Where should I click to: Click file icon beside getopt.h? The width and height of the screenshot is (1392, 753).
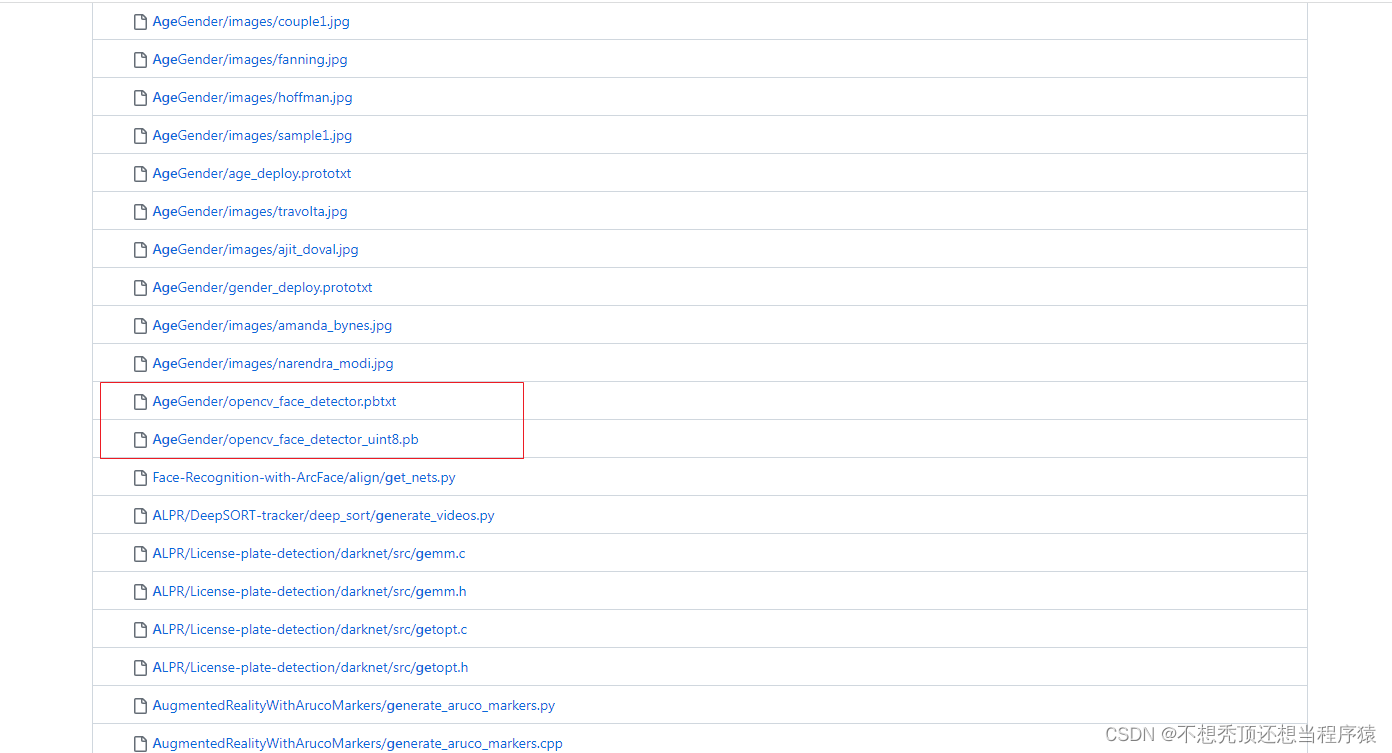[x=141, y=667]
